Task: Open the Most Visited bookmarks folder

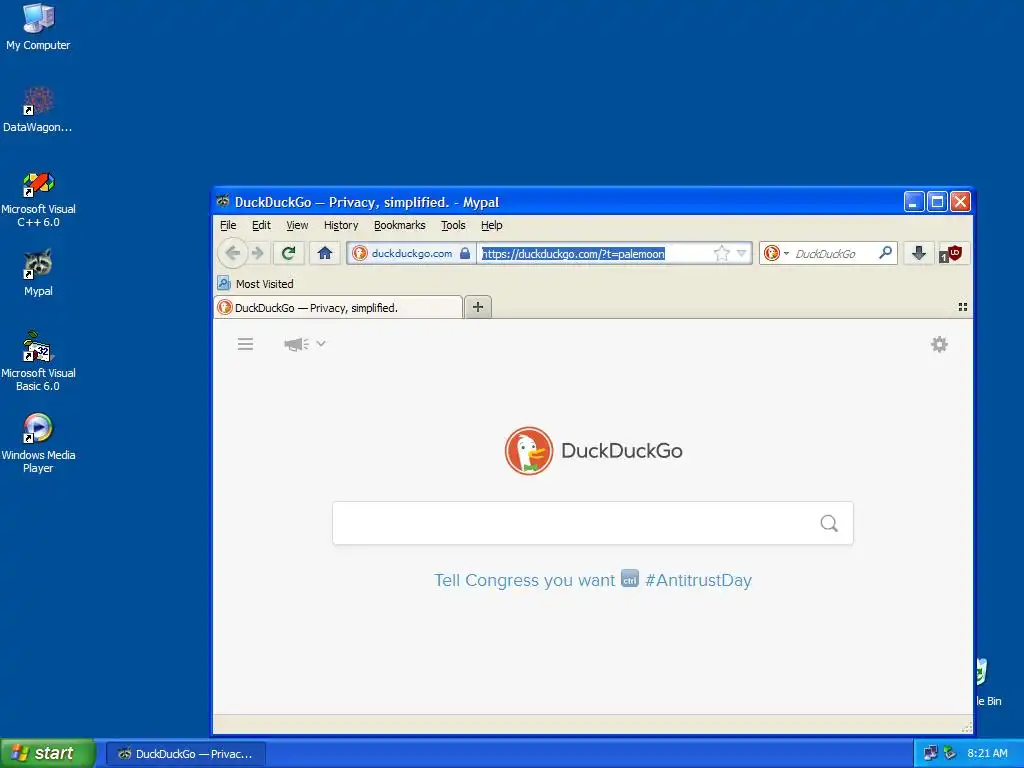Action: pos(256,283)
